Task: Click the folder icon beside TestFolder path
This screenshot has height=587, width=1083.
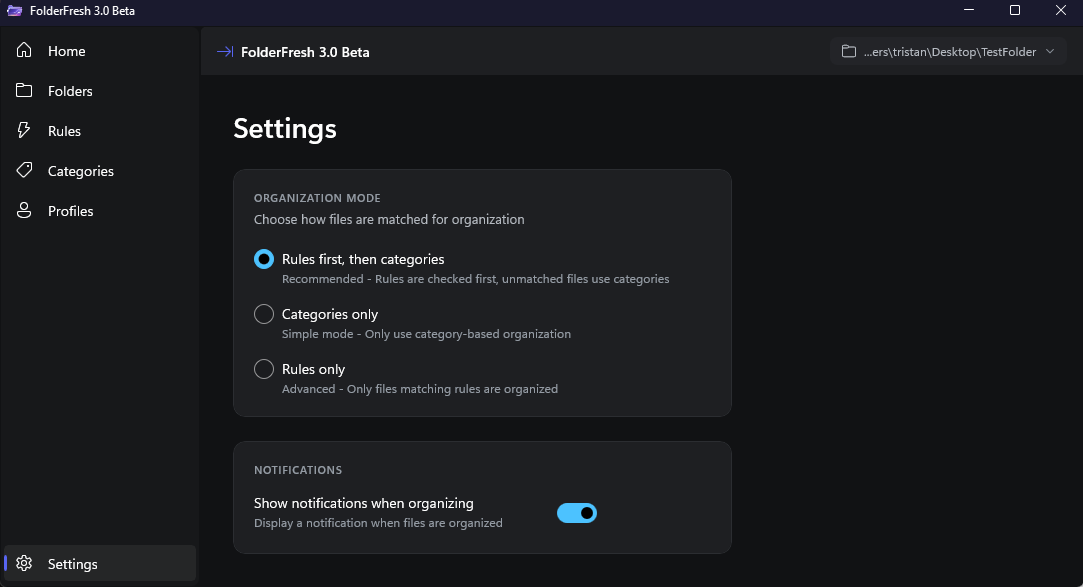Action: coord(849,51)
